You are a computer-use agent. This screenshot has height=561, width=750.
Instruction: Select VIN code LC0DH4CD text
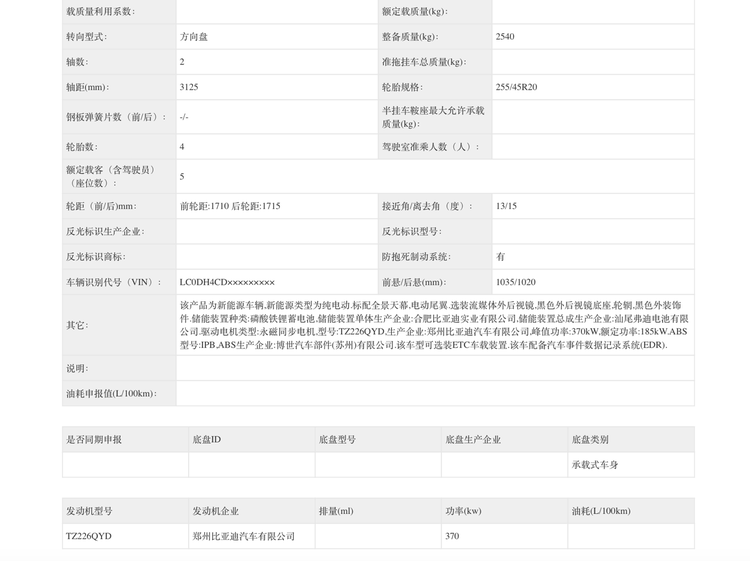[227, 282]
